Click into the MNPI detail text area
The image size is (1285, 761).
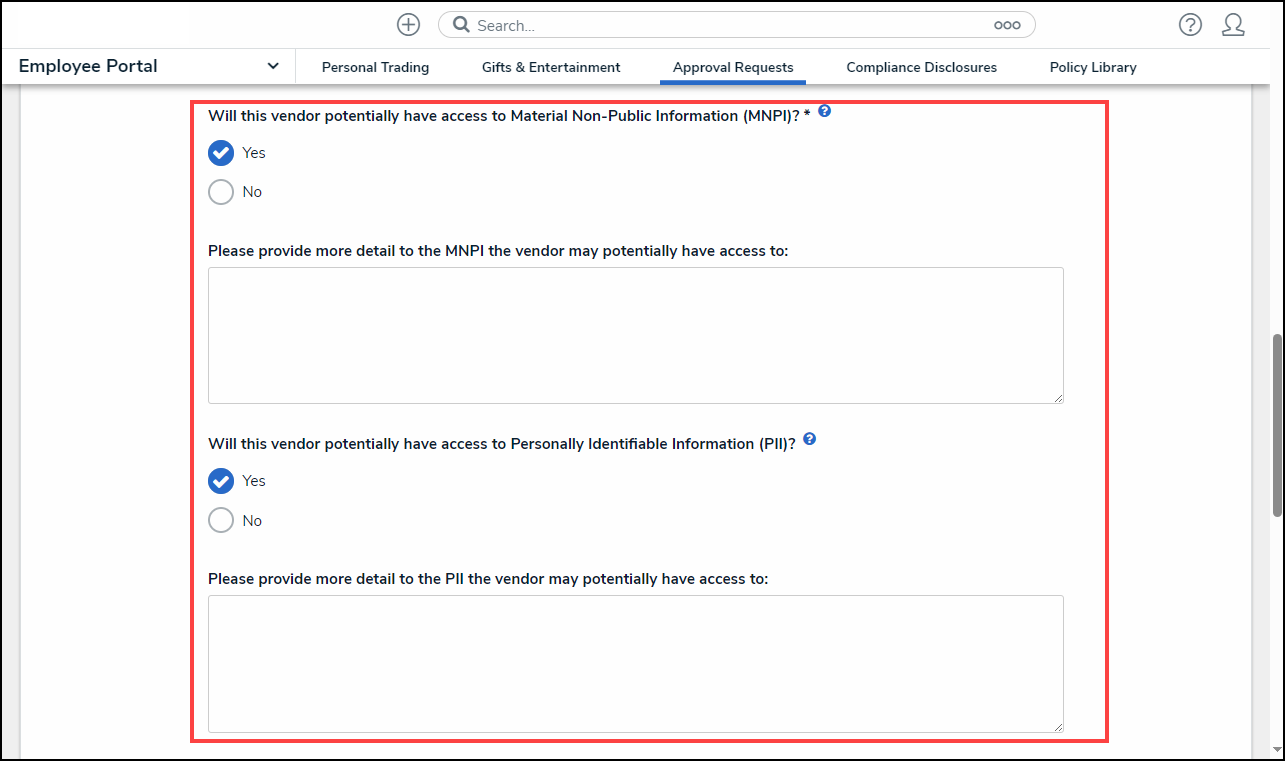(x=635, y=335)
